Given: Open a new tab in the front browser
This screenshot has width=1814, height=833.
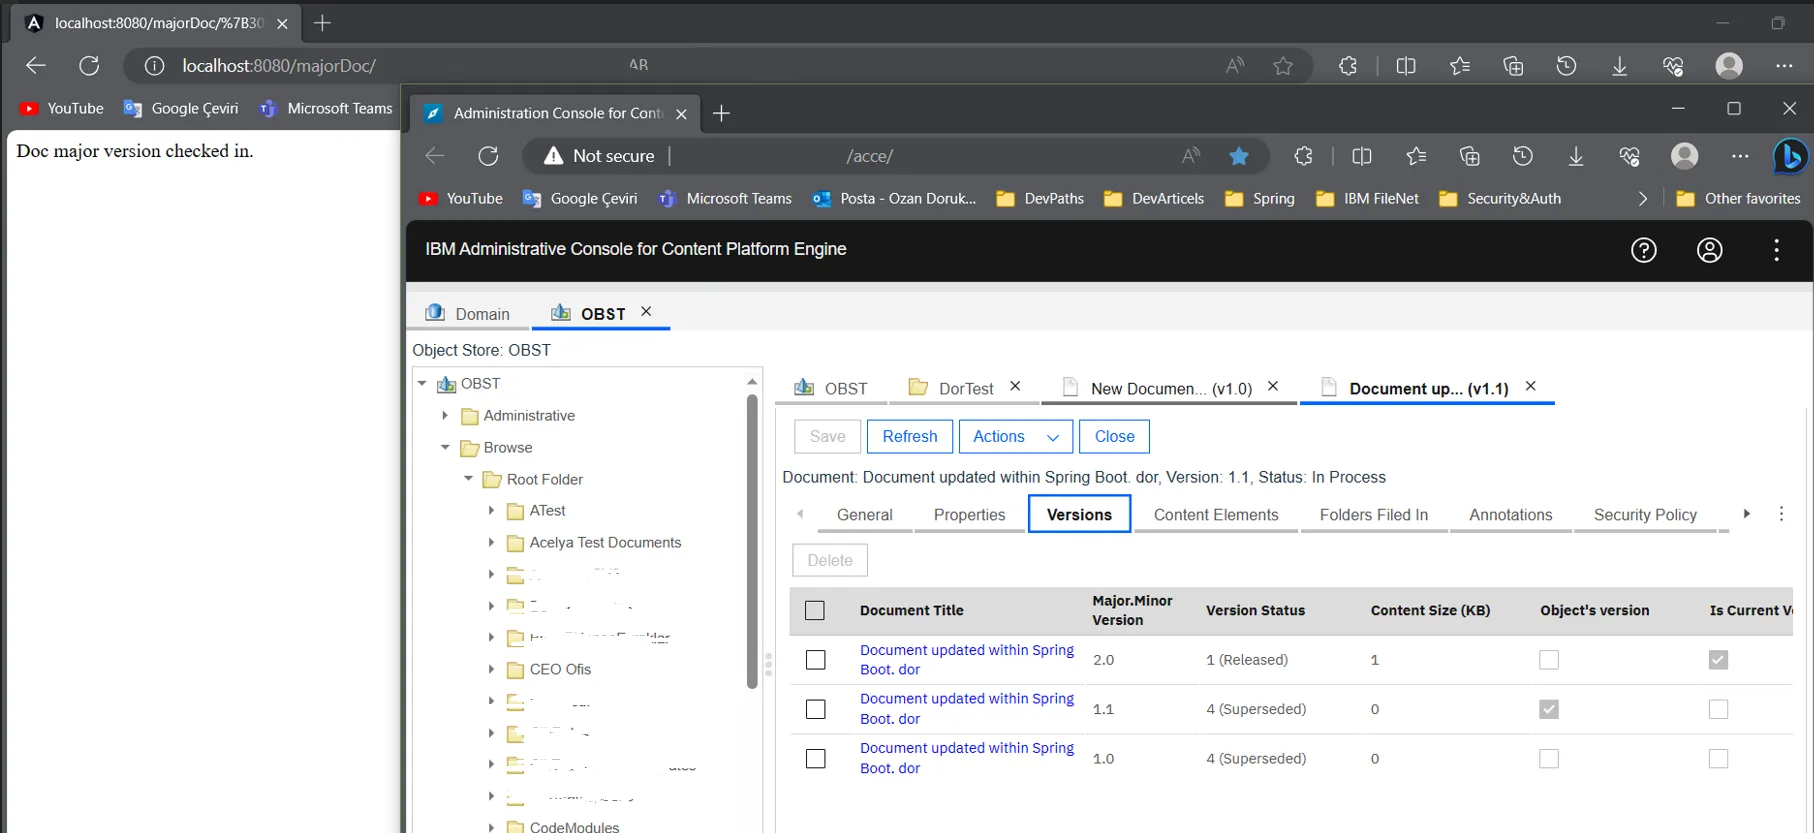Looking at the screenshot, I should [721, 114].
